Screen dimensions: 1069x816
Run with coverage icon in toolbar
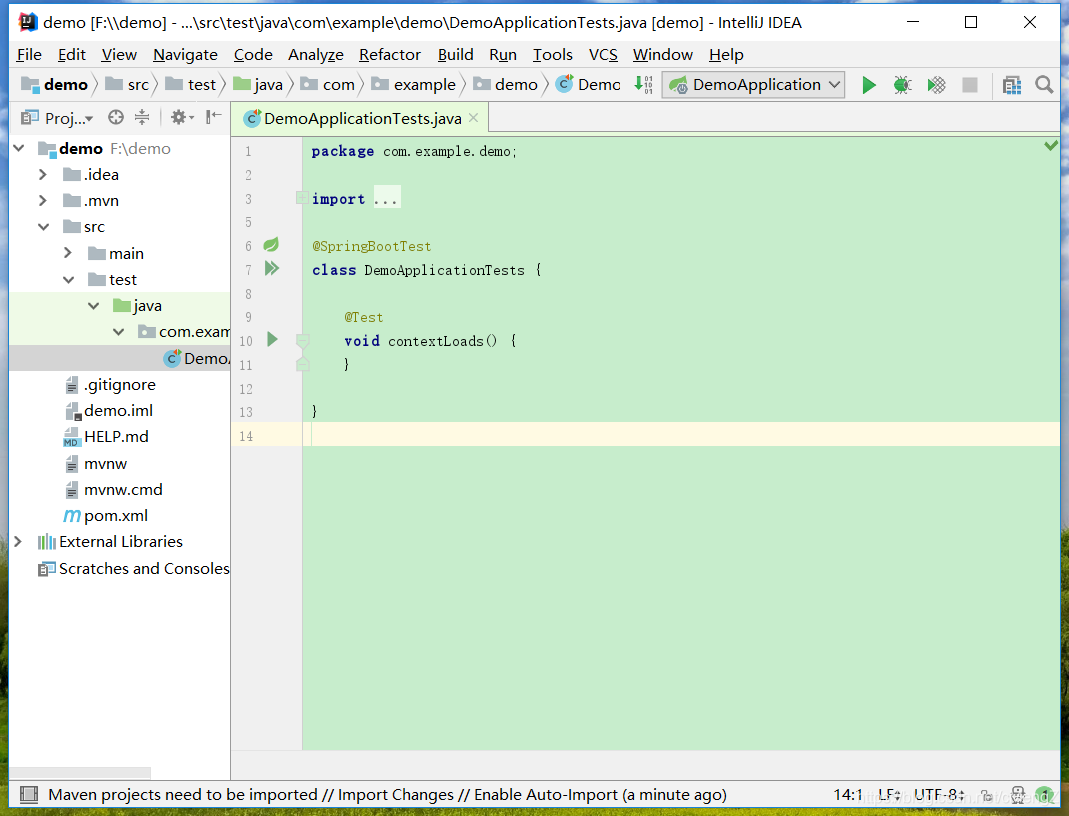[x=936, y=85]
